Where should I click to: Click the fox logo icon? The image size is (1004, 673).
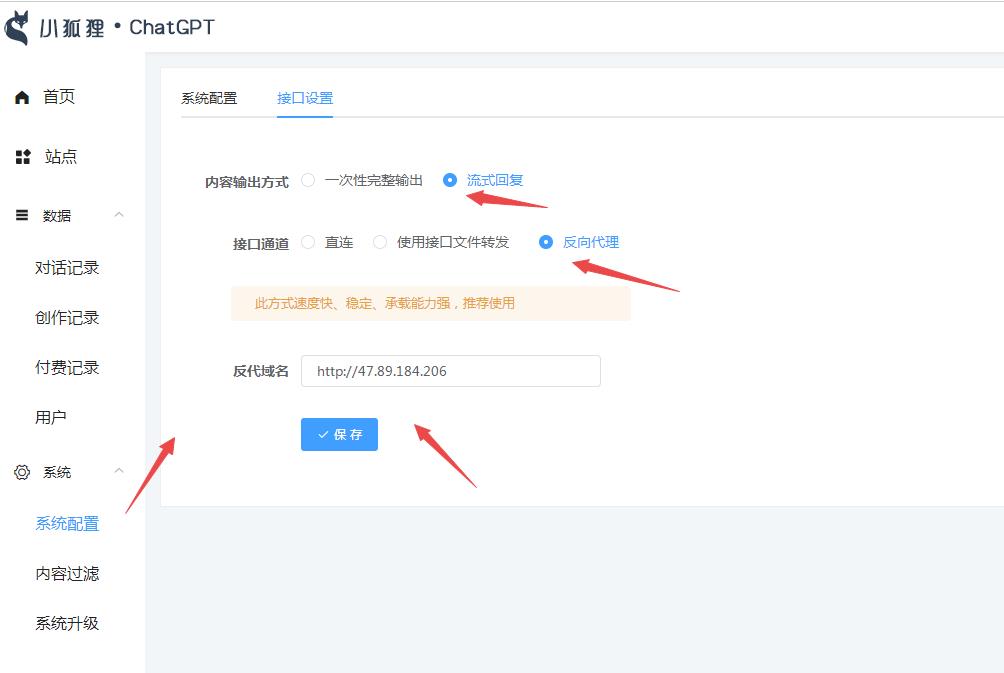tap(17, 28)
